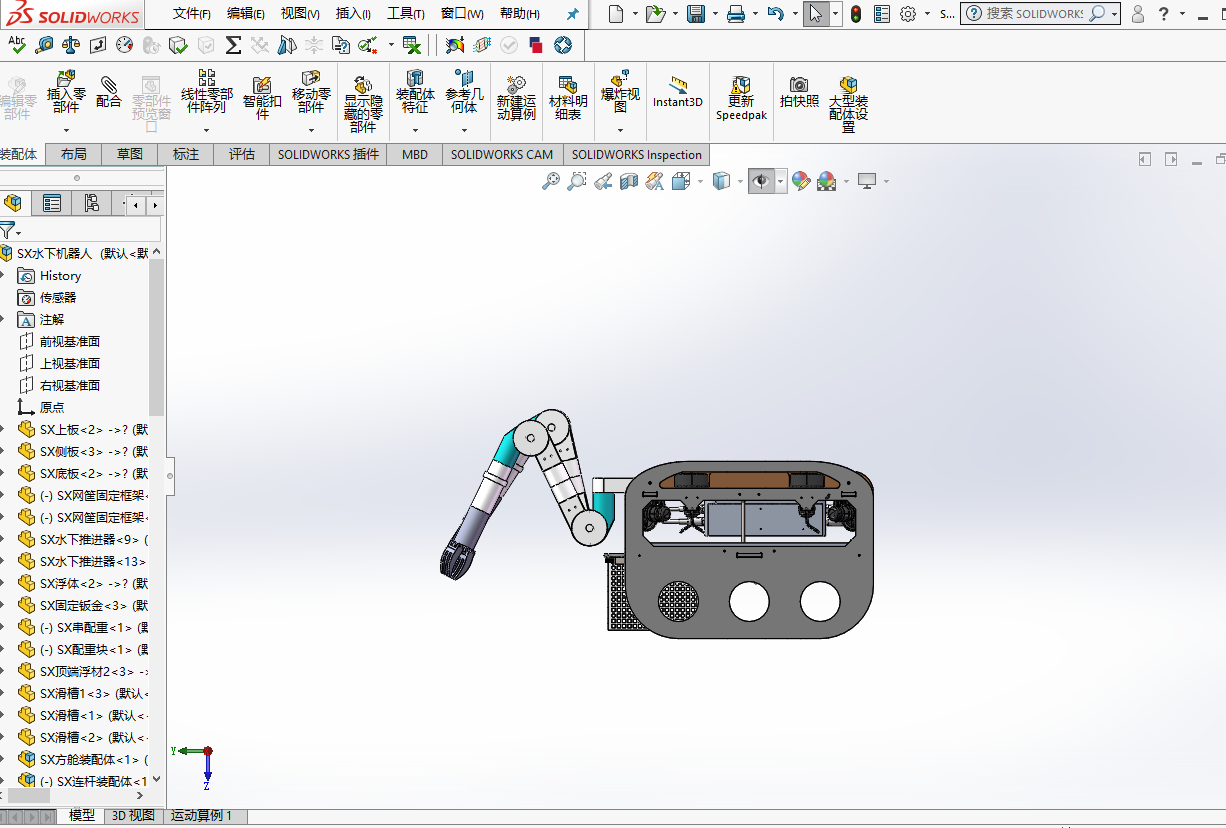Toggle Instant3D mode
The height and width of the screenshot is (828, 1226).
pos(678,92)
